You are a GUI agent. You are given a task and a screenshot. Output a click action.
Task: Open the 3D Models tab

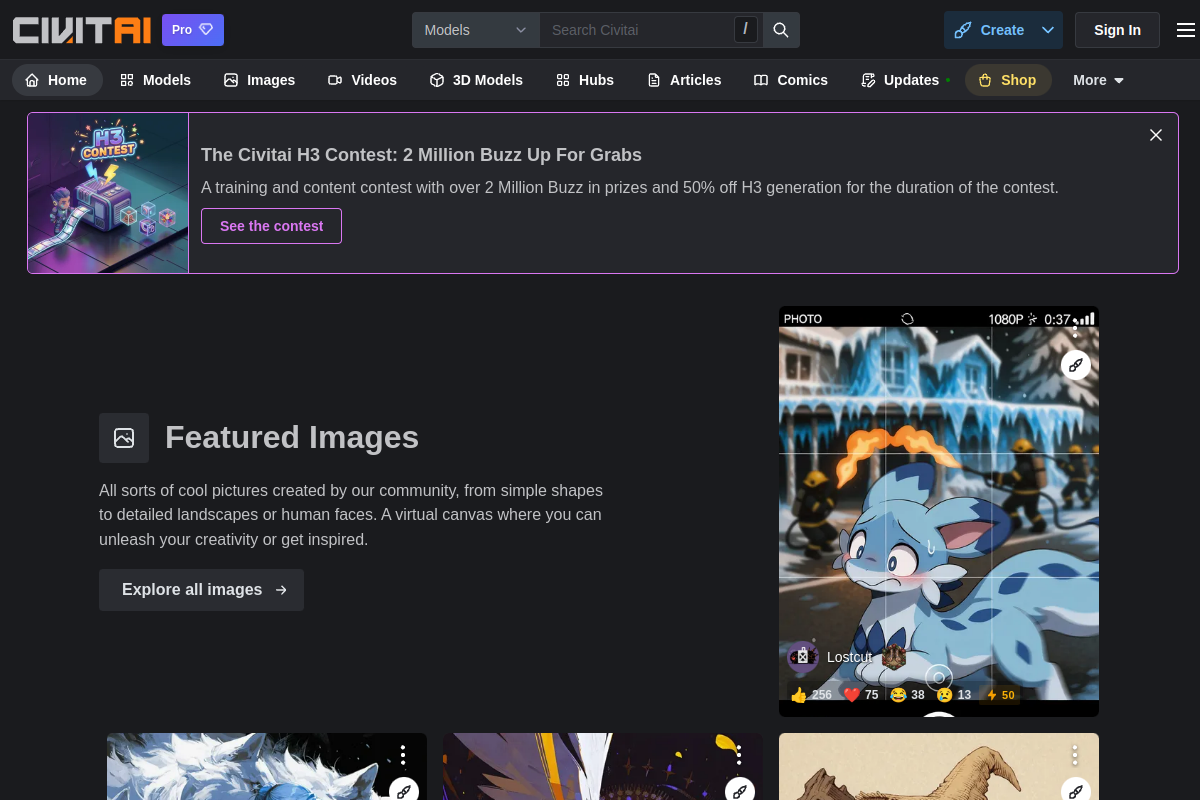point(476,80)
